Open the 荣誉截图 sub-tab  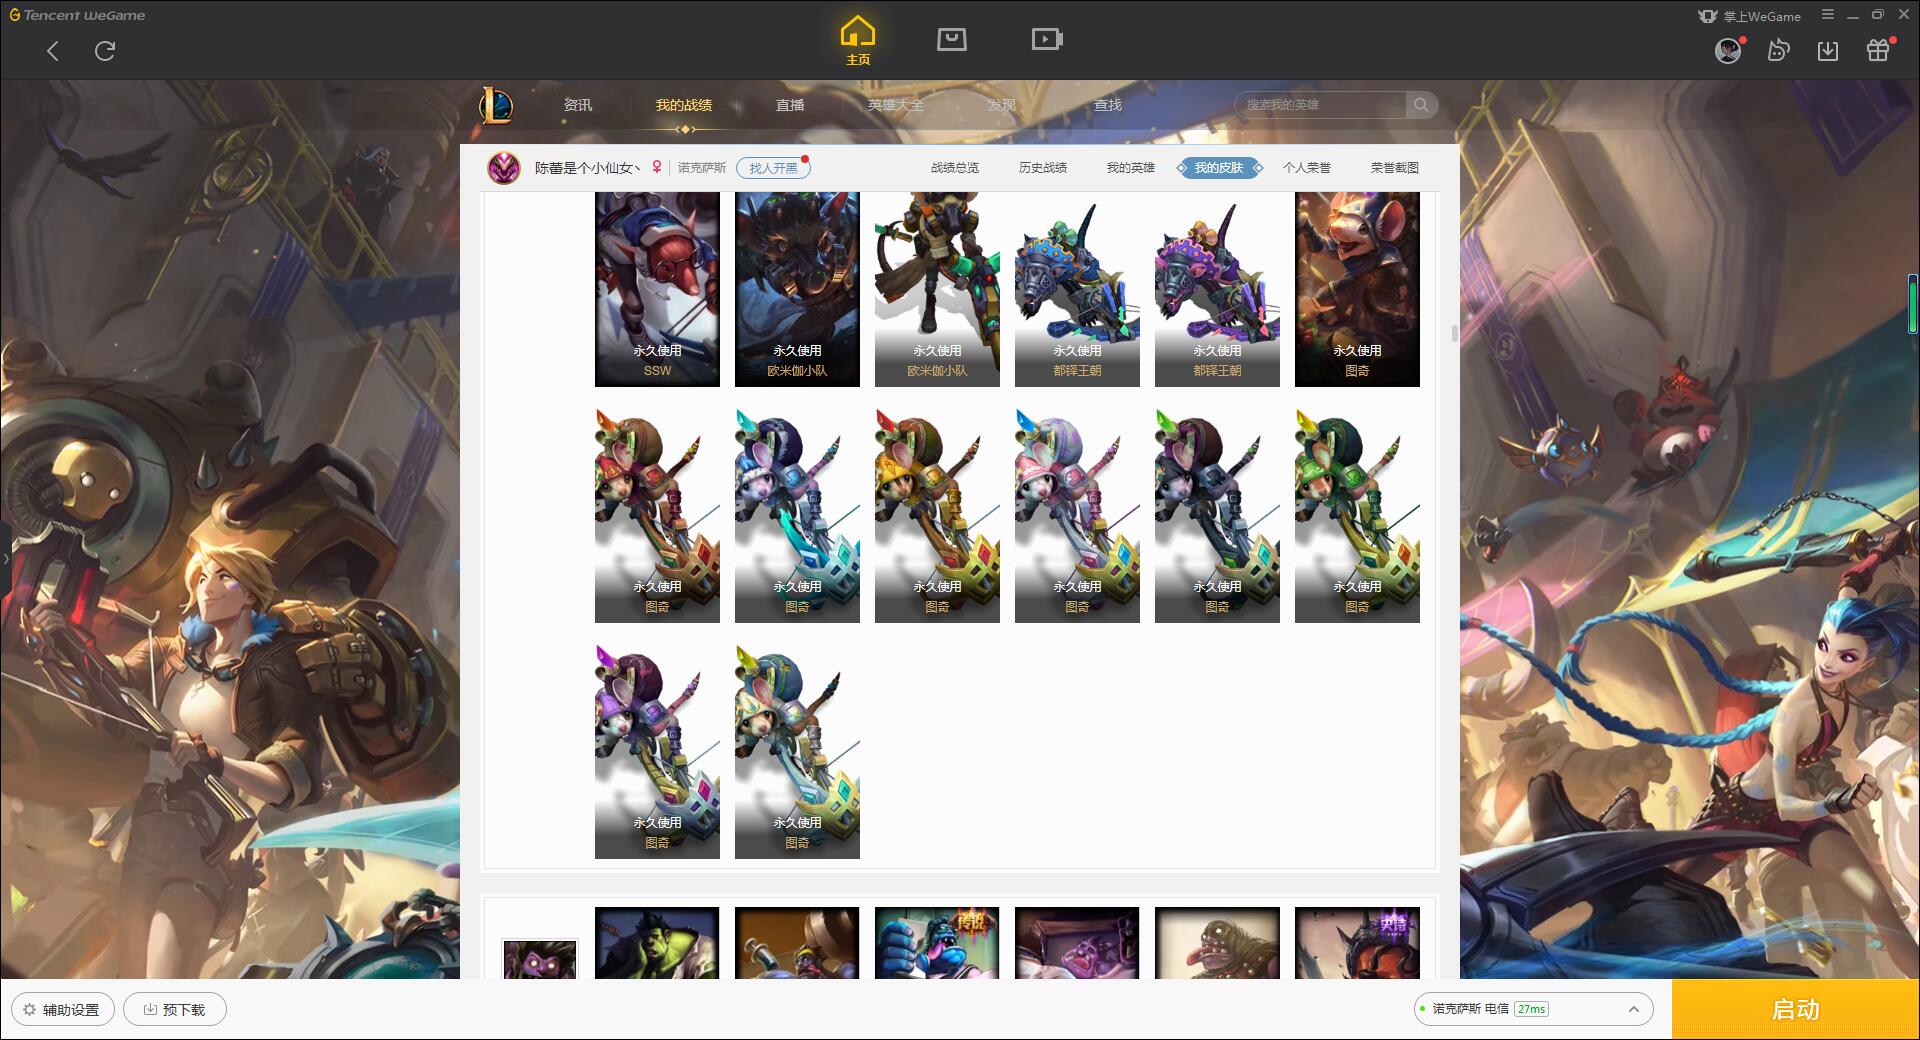[x=1395, y=168]
